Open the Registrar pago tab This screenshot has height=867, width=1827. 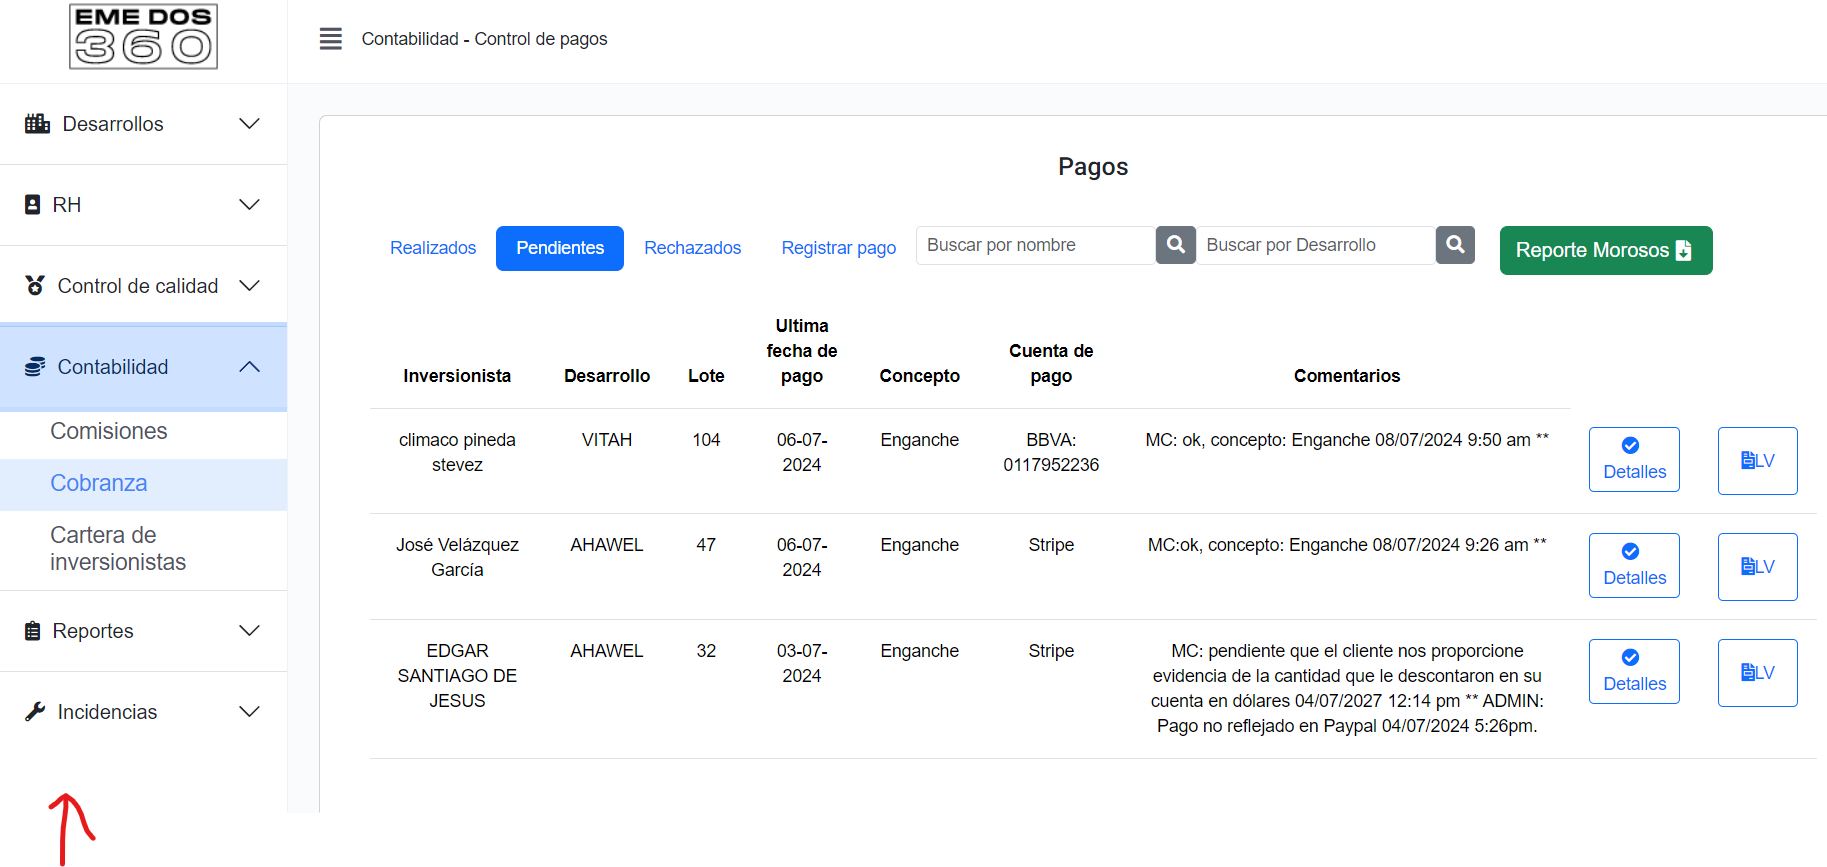coord(838,248)
